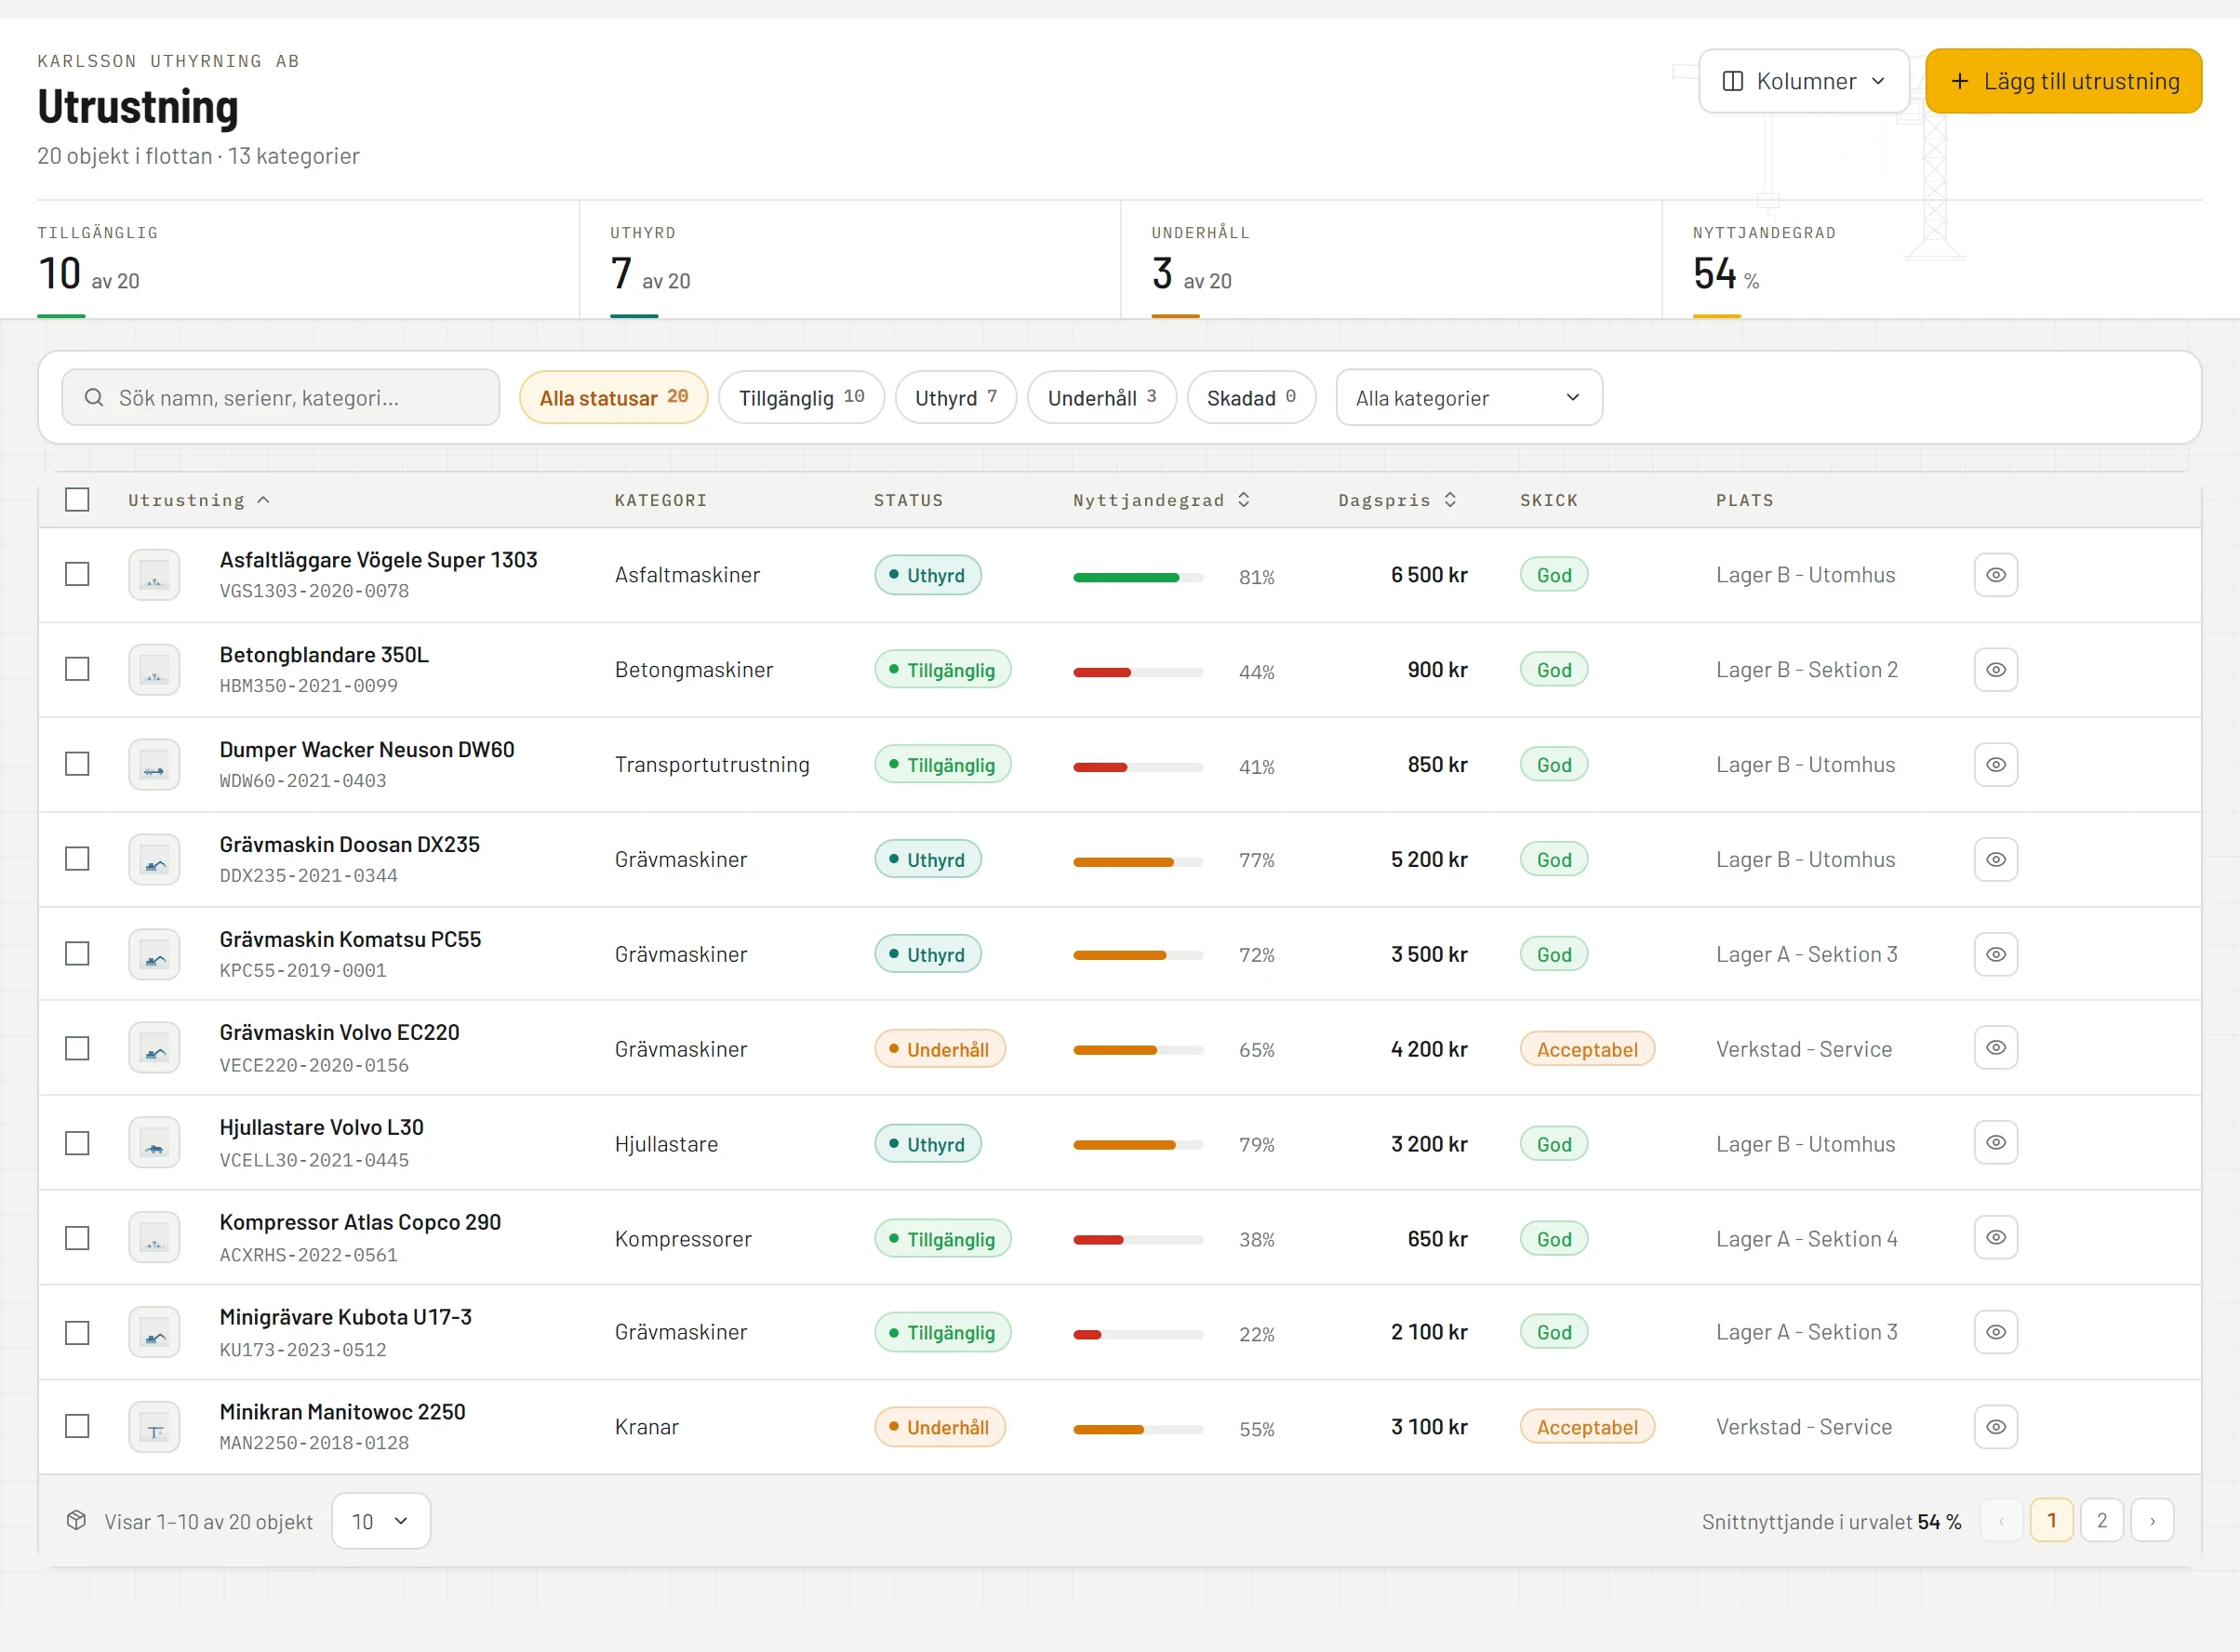Click eye icon in Betongblandare 350L row
2240x1652 pixels.
1995,670
